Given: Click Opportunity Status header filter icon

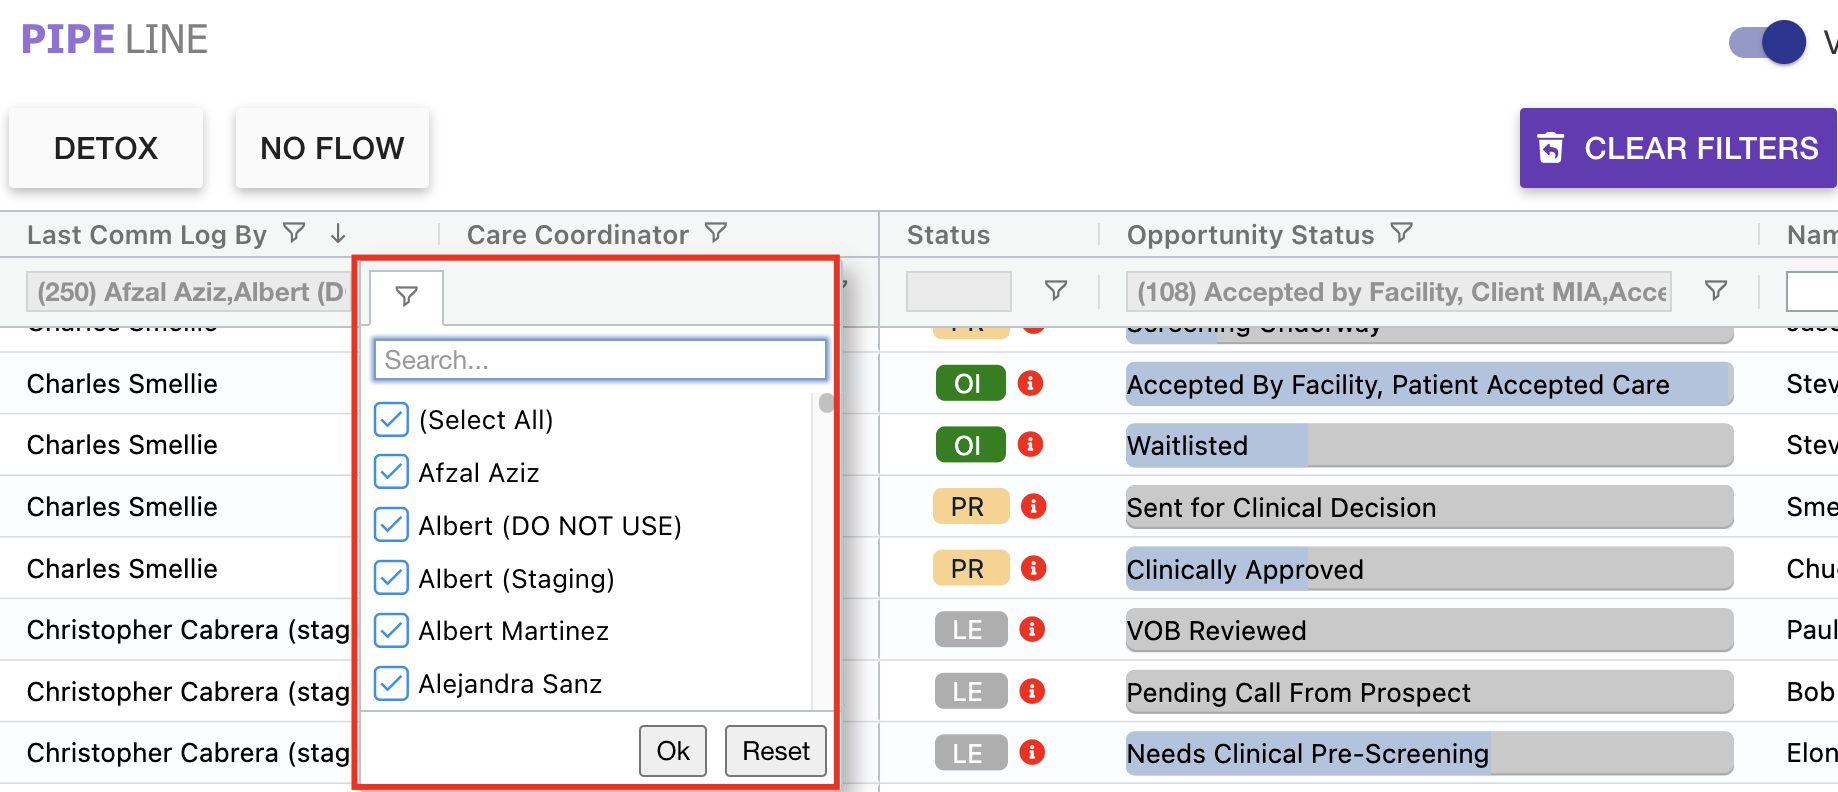Looking at the screenshot, I should click(x=1402, y=233).
